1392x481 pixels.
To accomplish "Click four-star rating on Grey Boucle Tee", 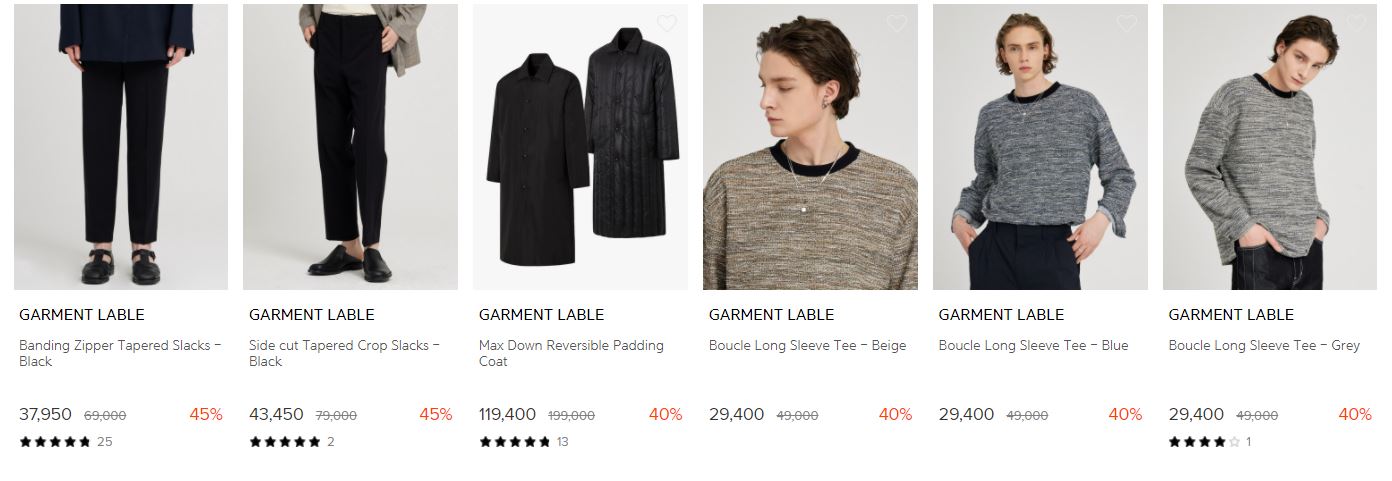I will click(1205, 442).
